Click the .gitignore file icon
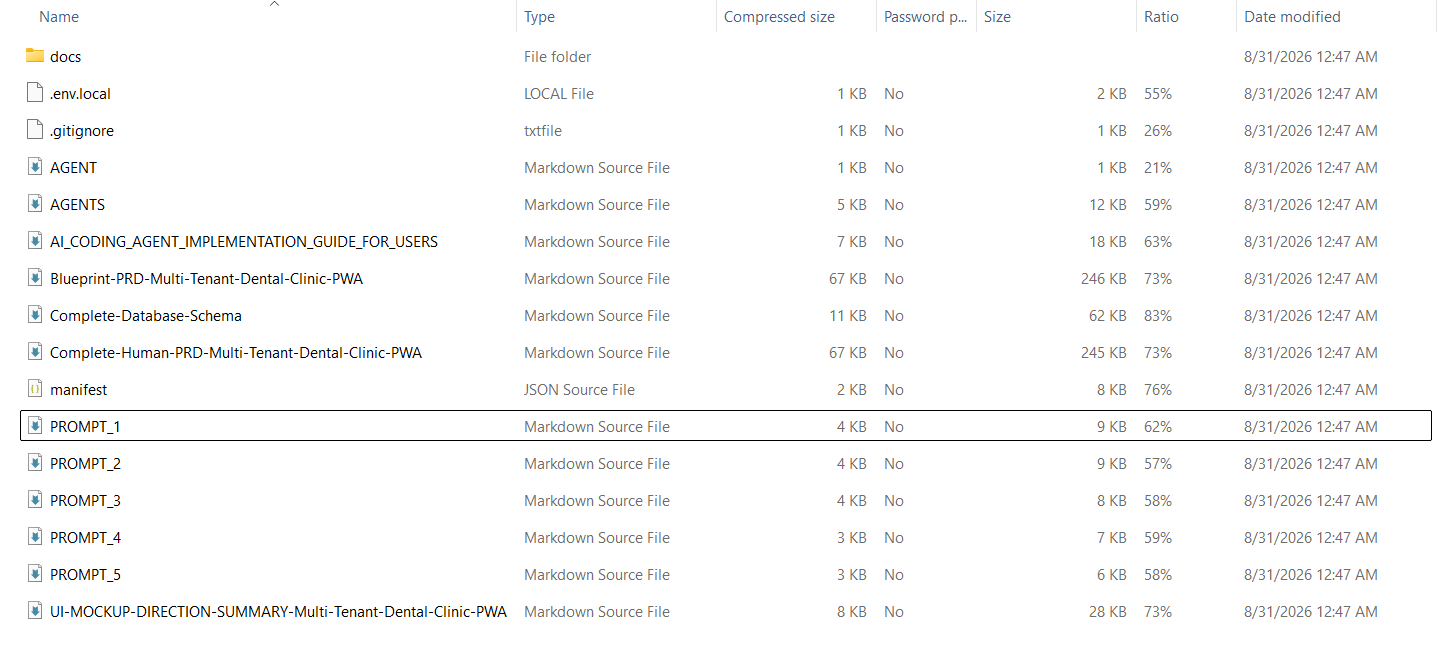 (x=35, y=130)
